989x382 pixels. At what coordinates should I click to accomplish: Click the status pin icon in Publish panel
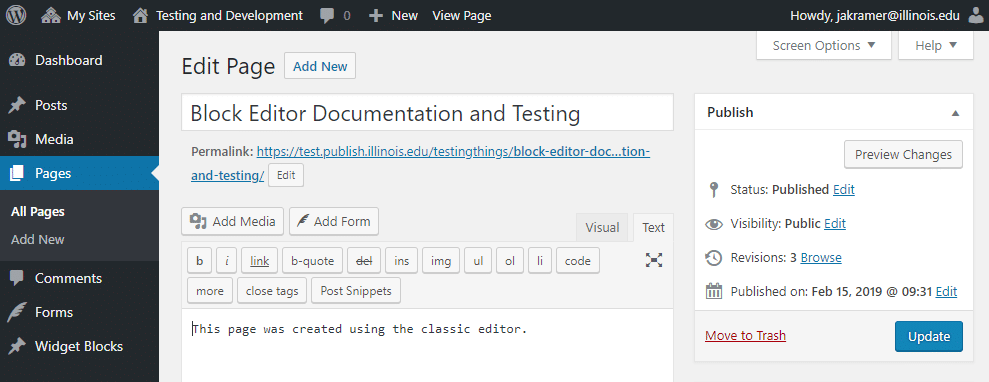(x=713, y=189)
